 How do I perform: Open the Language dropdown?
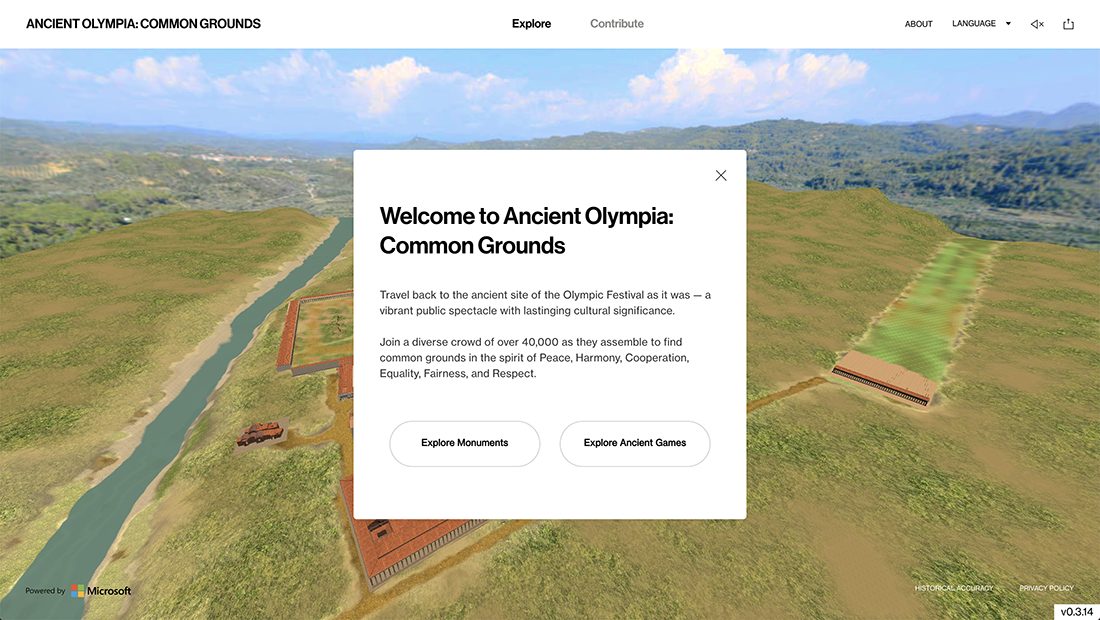tap(981, 23)
